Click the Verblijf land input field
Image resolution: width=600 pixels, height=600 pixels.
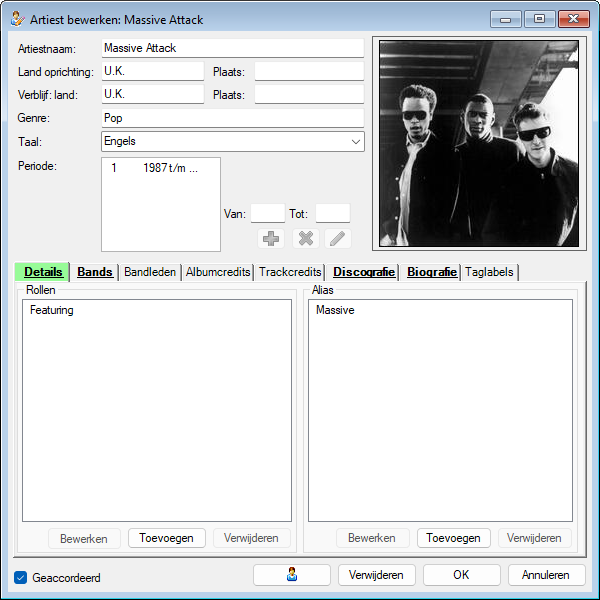153,94
